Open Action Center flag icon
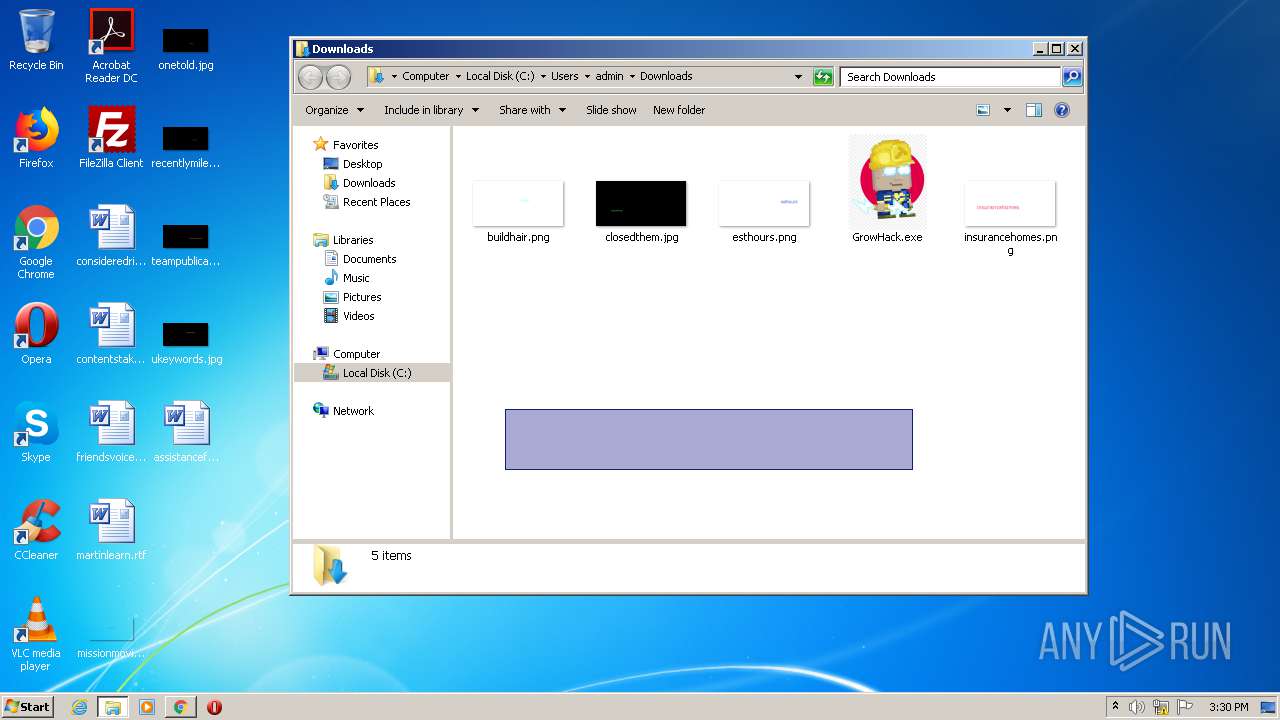1280x720 pixels. [1184, 707]
